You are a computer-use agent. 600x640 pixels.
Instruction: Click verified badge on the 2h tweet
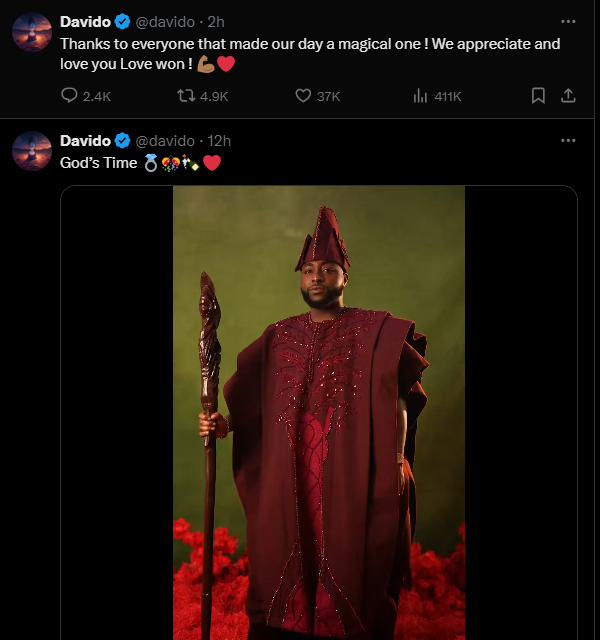coord(122,21)
